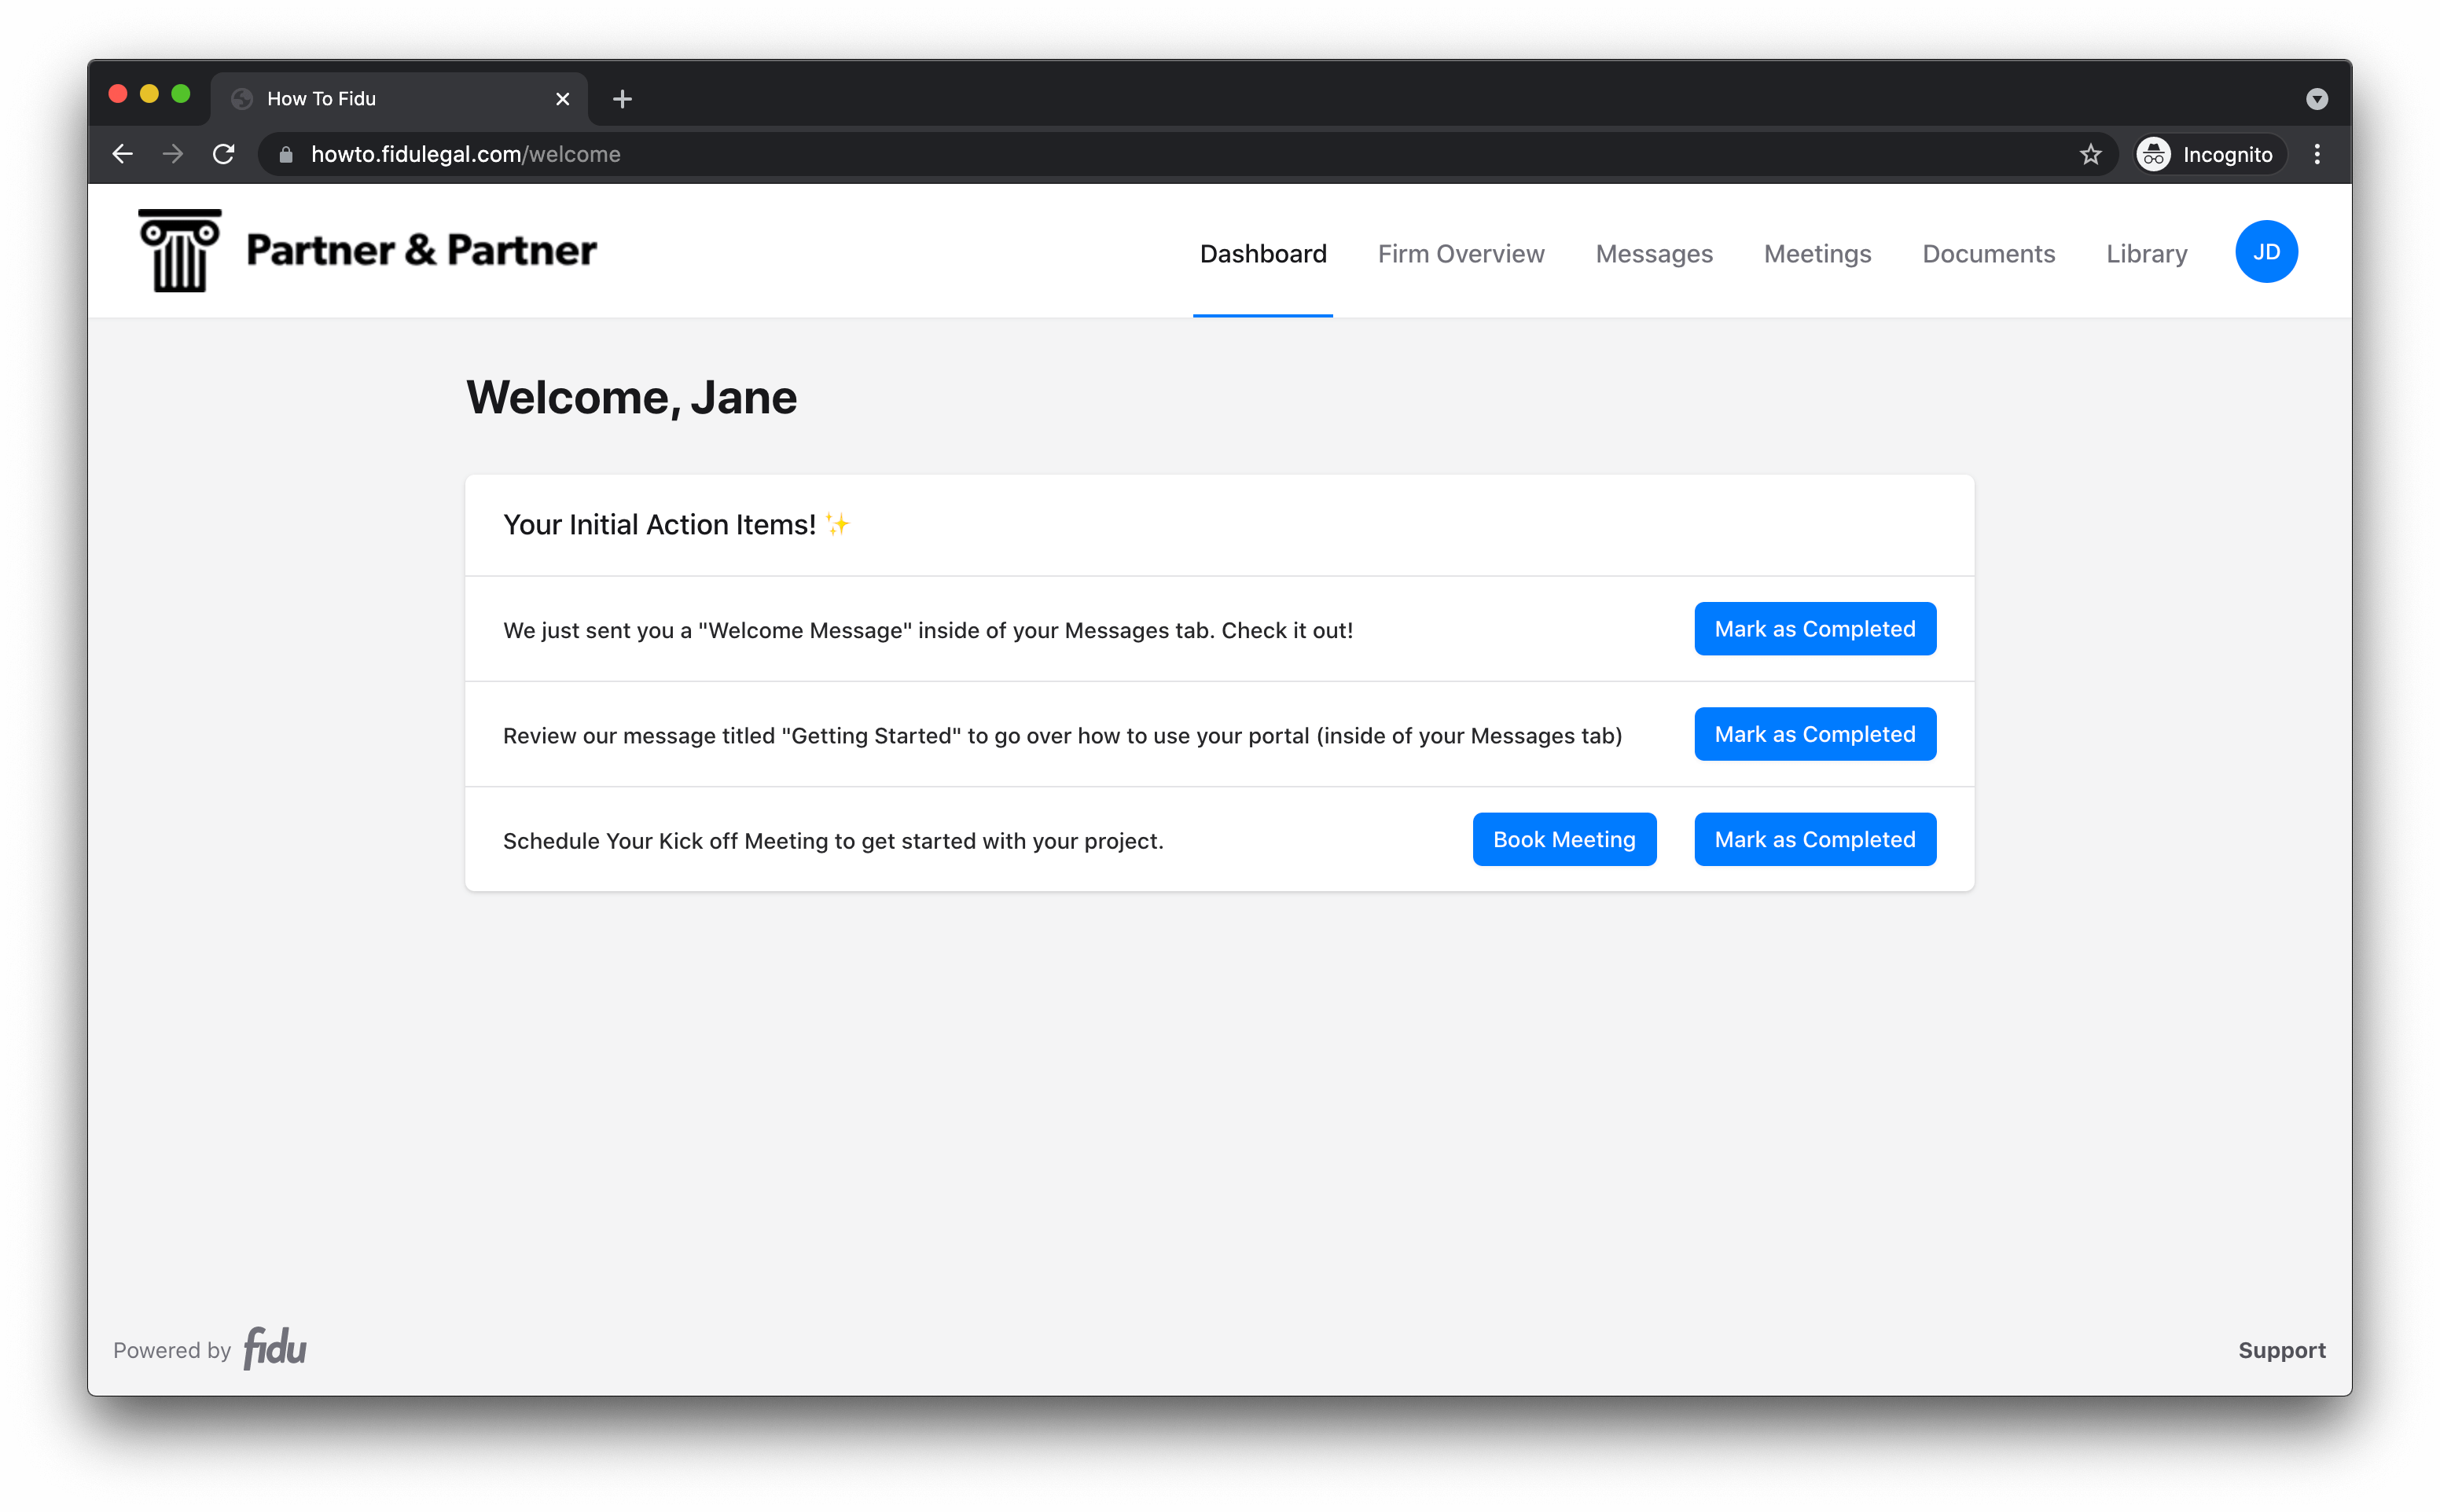Open the tab search dropdown arrow
Image resolution: width=2440 pixels, height=1512 pixels.
pos(2317,99)
